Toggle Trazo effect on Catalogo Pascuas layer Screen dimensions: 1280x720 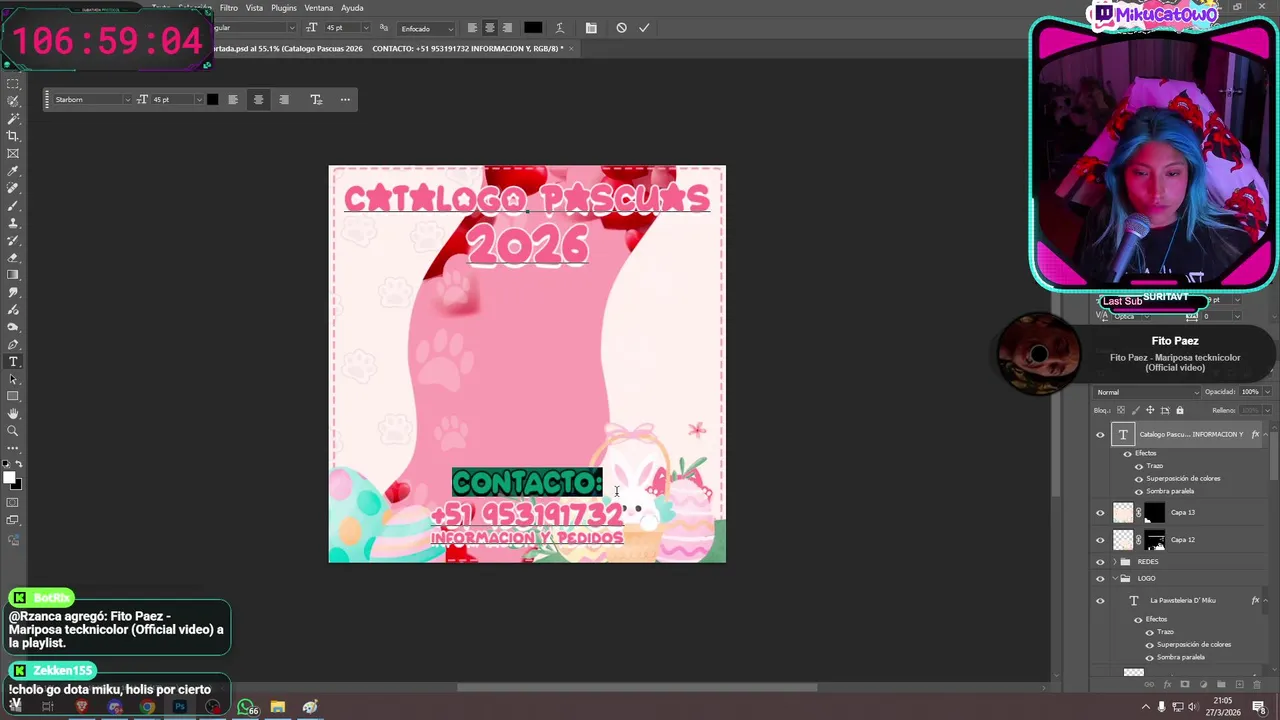pos(1138,466)
